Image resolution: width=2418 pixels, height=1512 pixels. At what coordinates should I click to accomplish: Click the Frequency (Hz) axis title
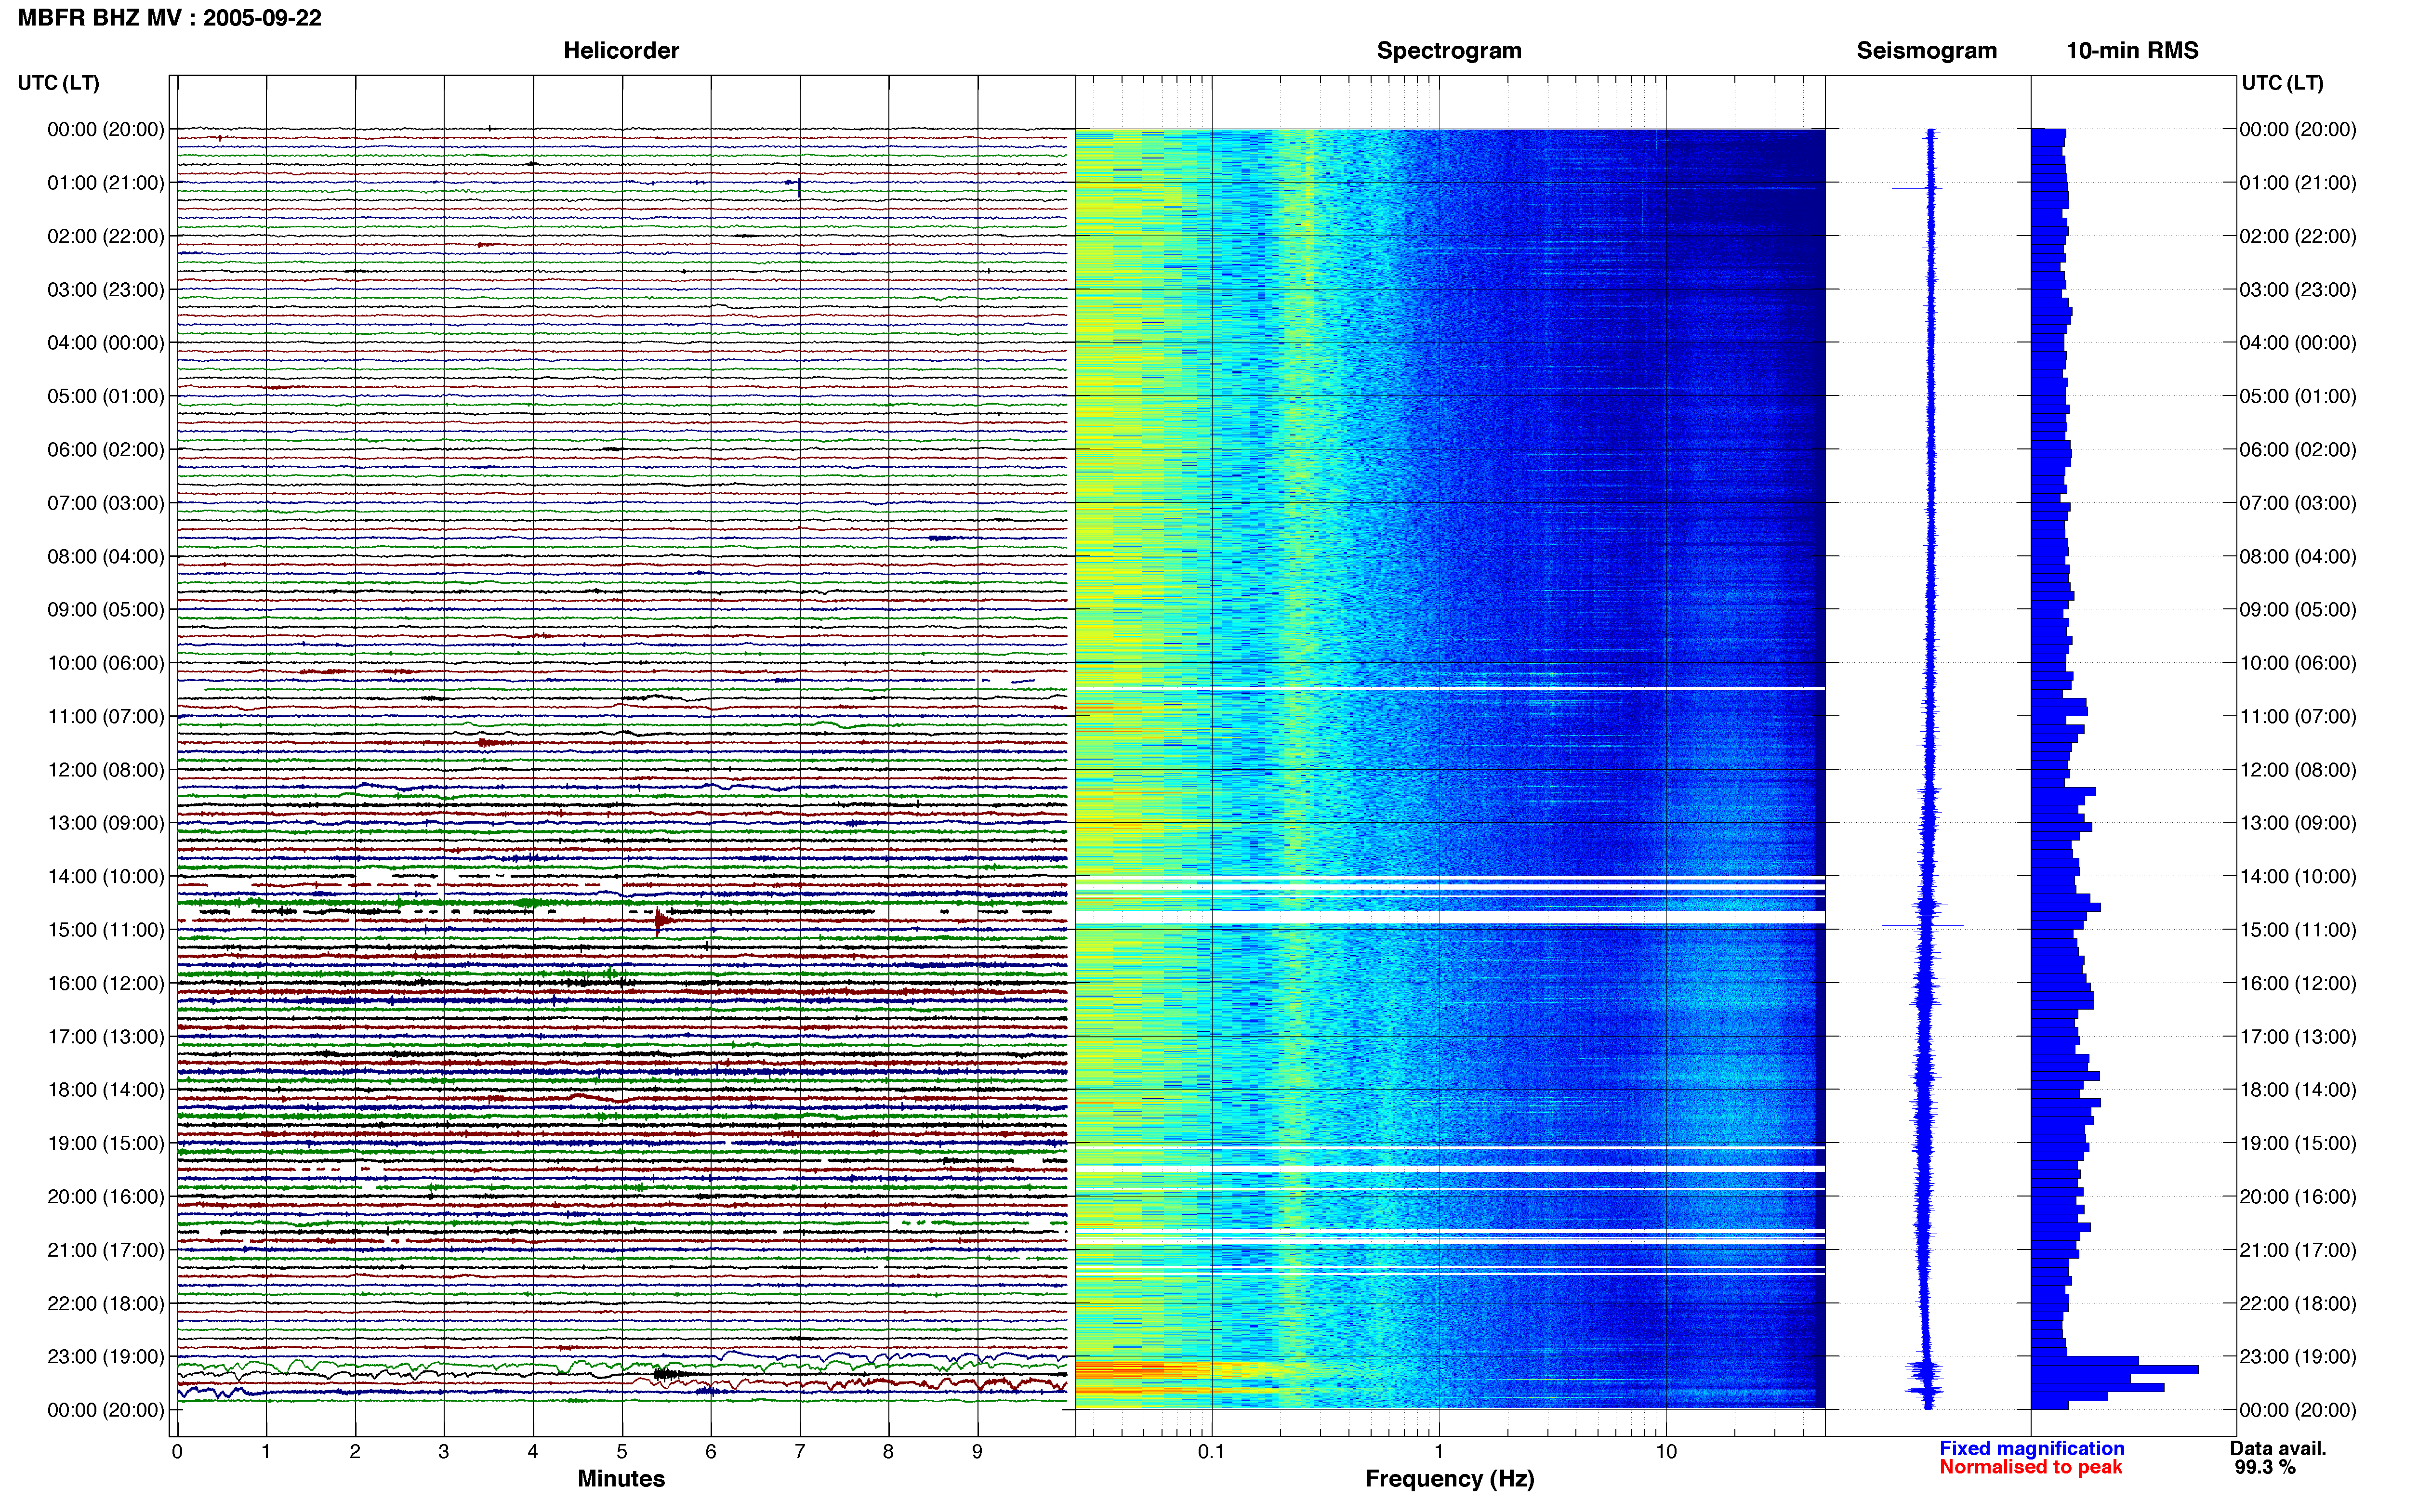click(x=1449, y=1479)
